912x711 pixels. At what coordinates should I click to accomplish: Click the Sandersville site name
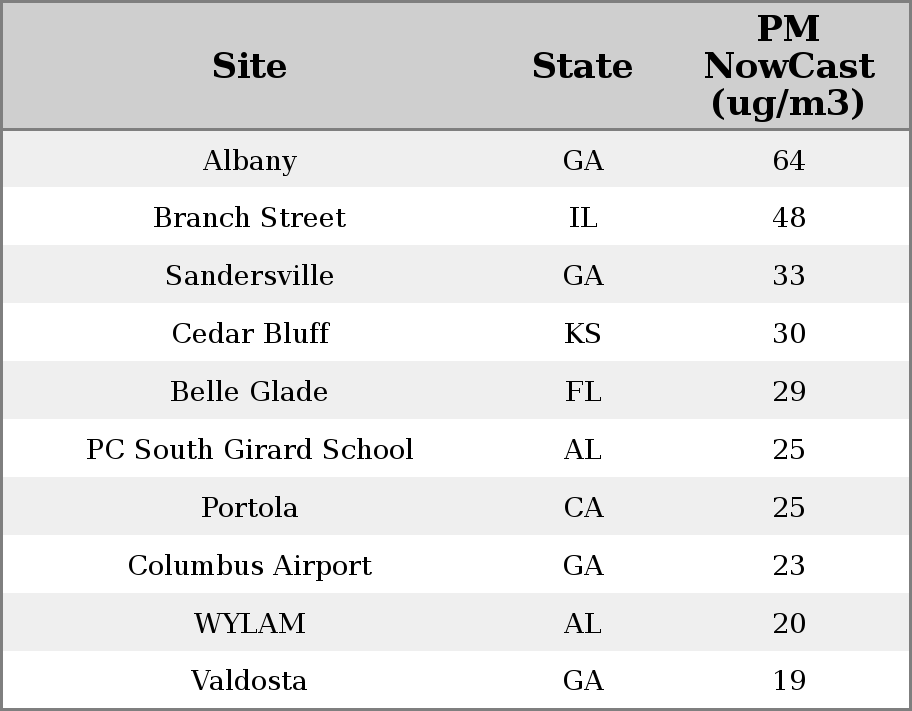pyautogui.click(x=249, y=276)
